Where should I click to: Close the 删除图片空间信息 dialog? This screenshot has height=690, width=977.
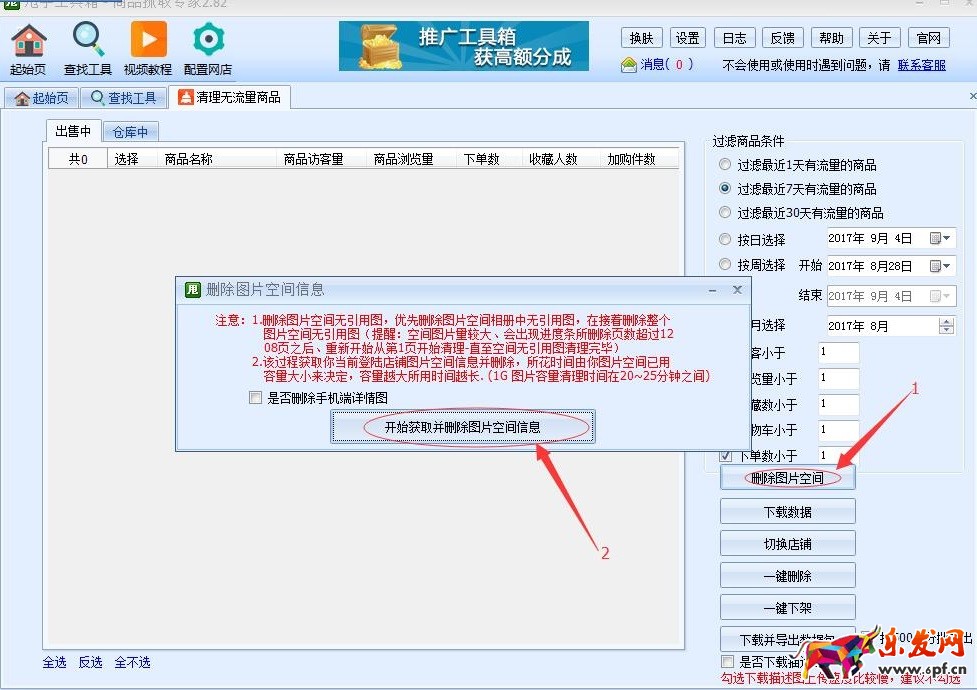737,290
